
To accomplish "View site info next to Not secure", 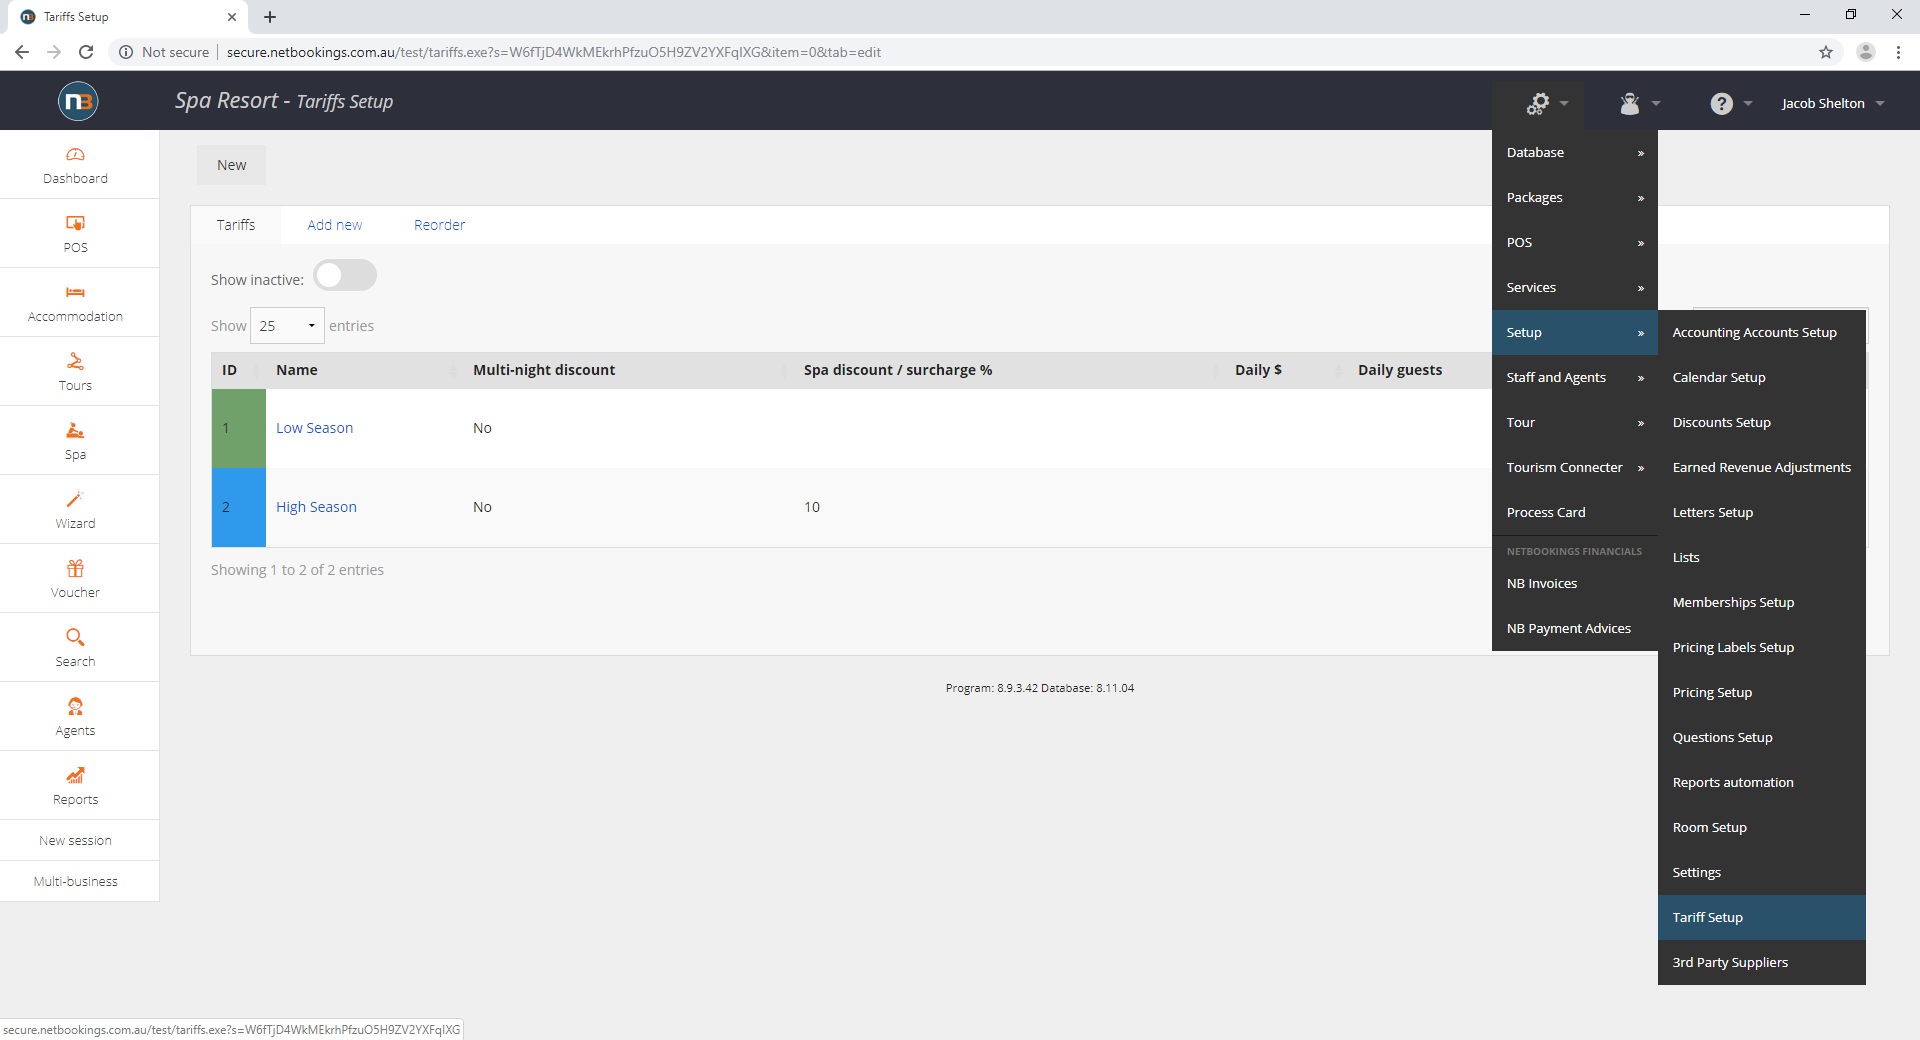I will point(126,52).
